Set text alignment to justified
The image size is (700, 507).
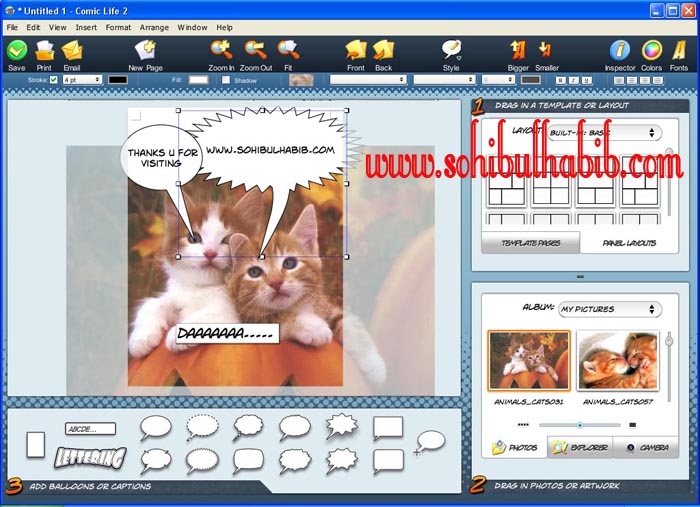[x=658, y=80]
